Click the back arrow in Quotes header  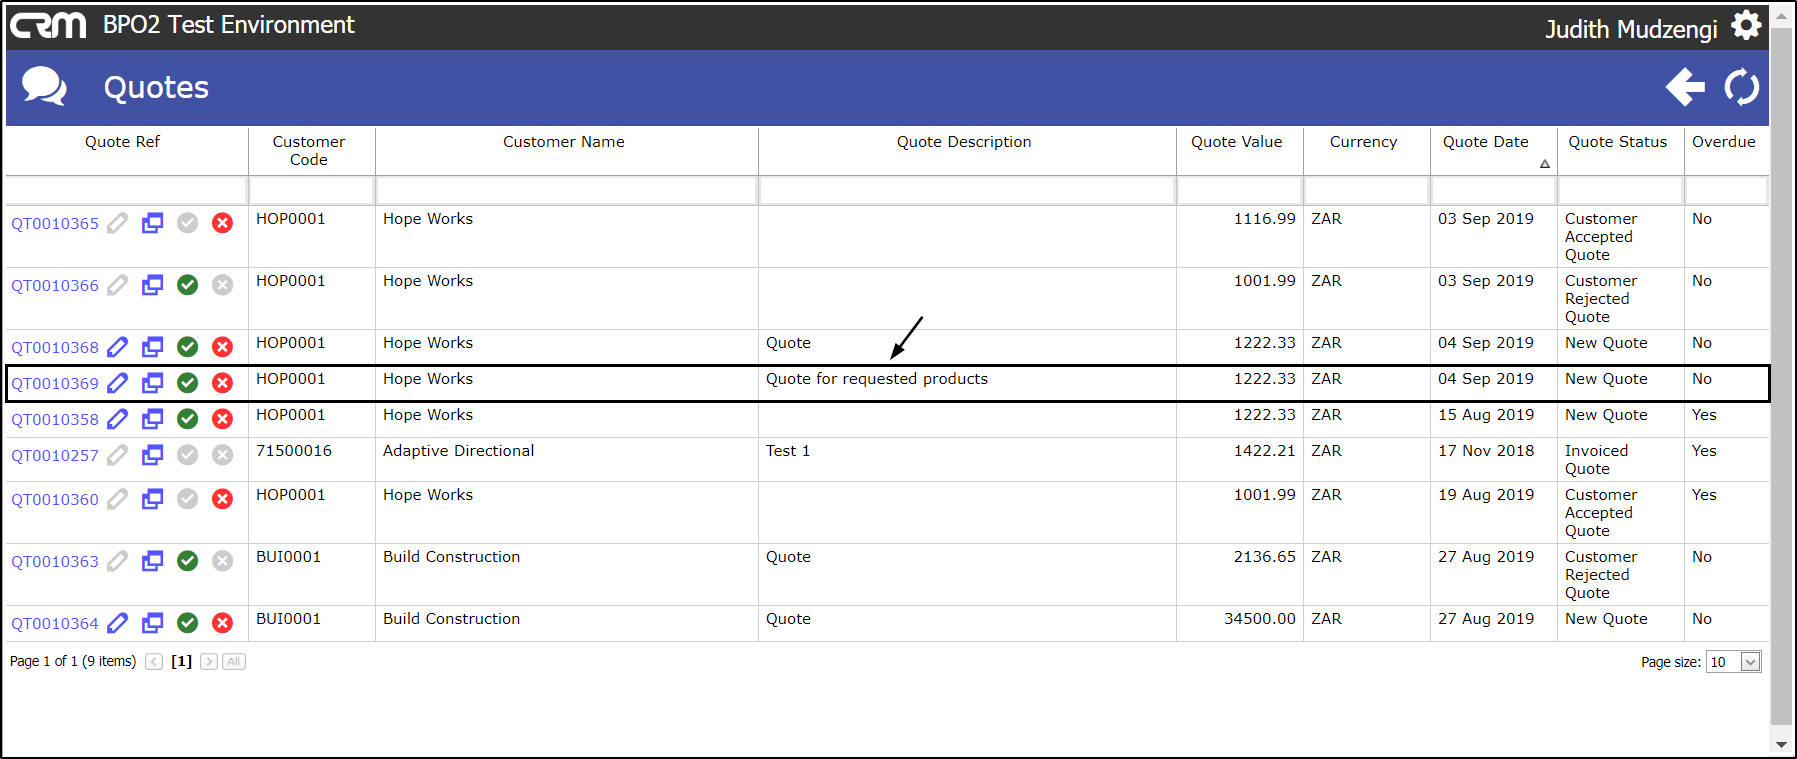coord(1685,87)
